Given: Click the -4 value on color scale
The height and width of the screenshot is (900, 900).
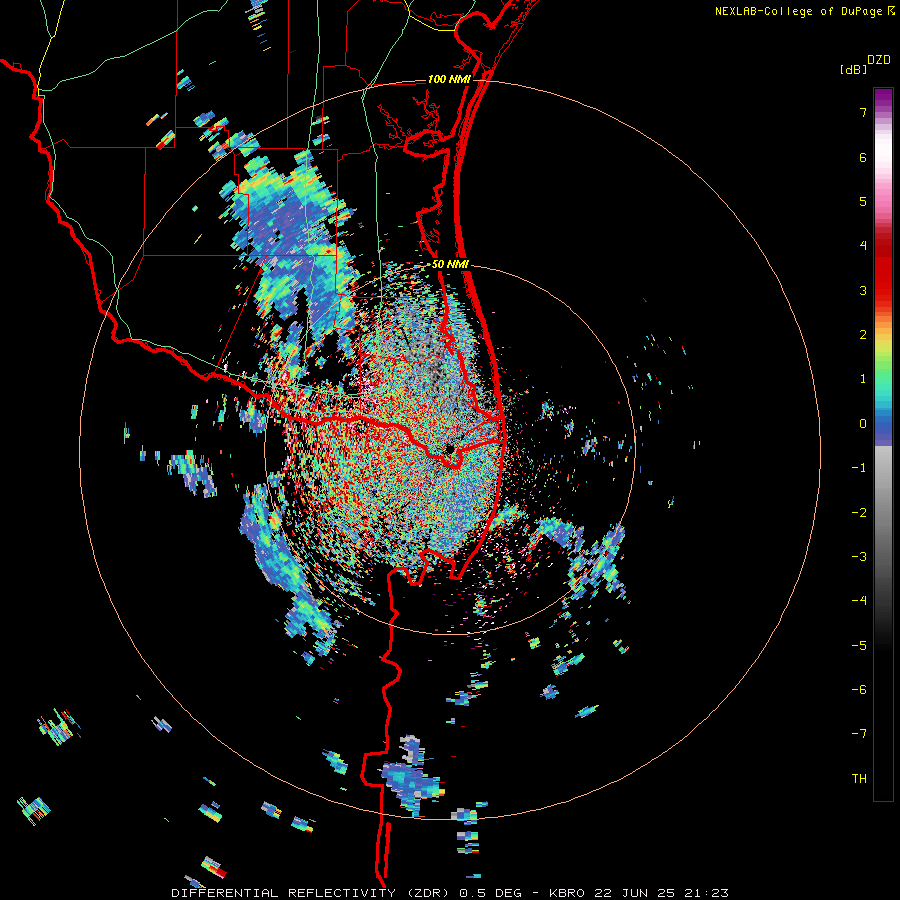Looking at the screenshot, I should coord(859,601).
